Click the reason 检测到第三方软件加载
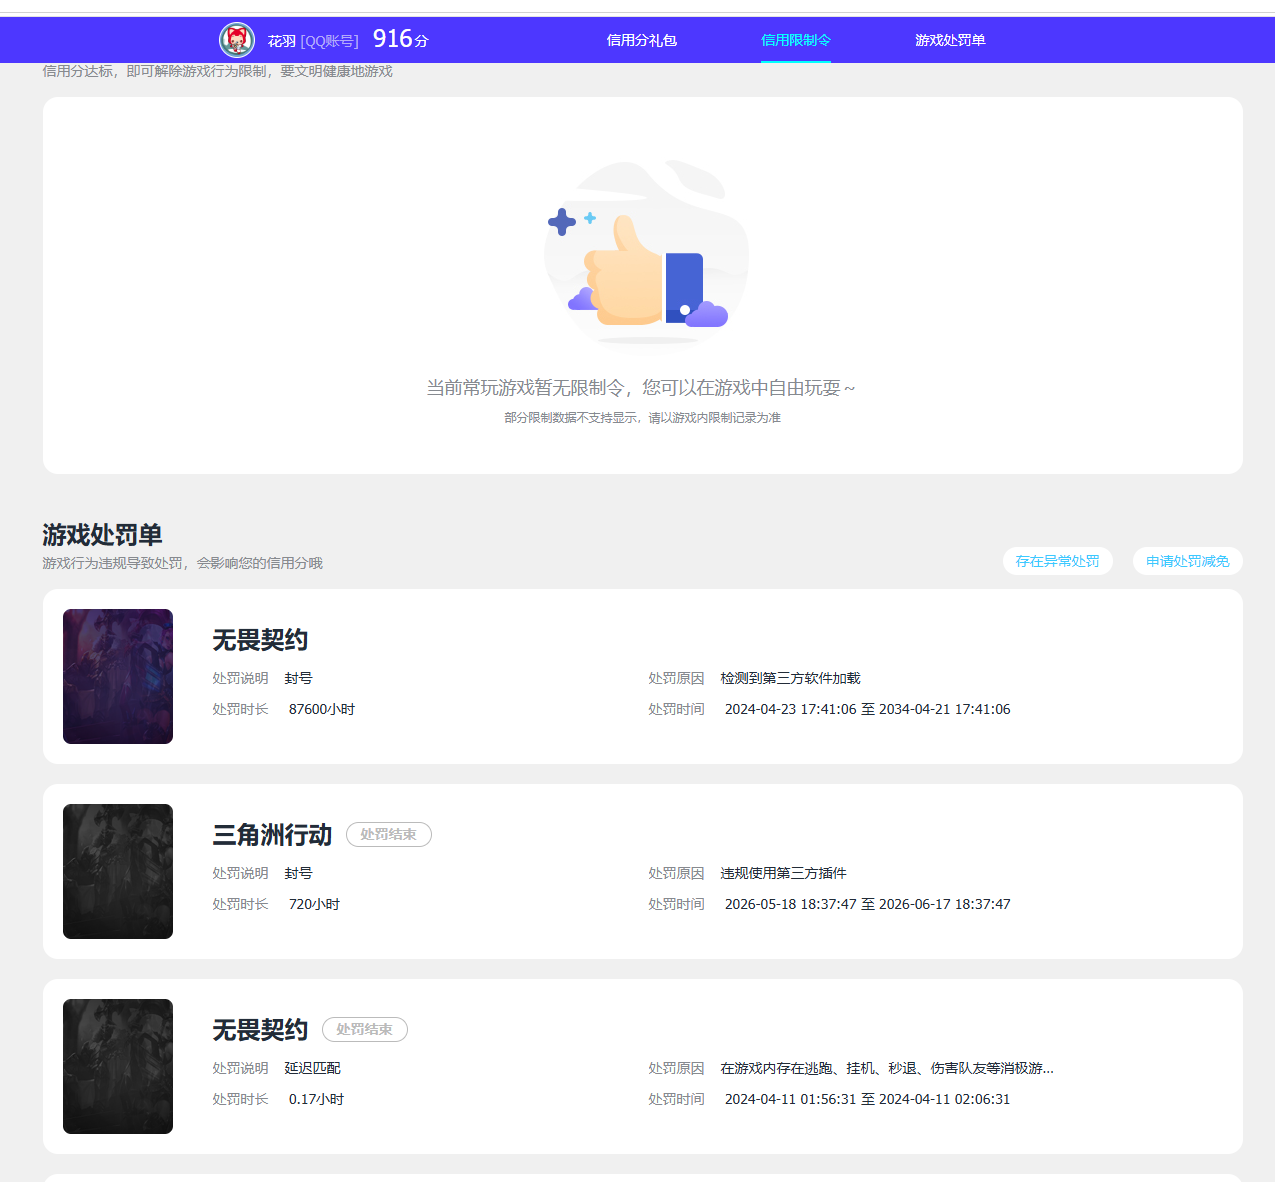The image size is (1275, 1182). tap(790, 678)
